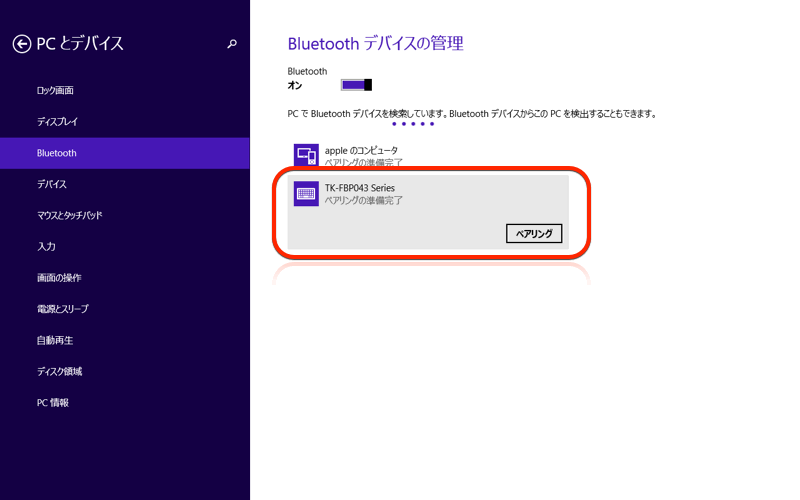Toggle the Bluetooth switch off

pyautogui.click(x=356, y=85)
